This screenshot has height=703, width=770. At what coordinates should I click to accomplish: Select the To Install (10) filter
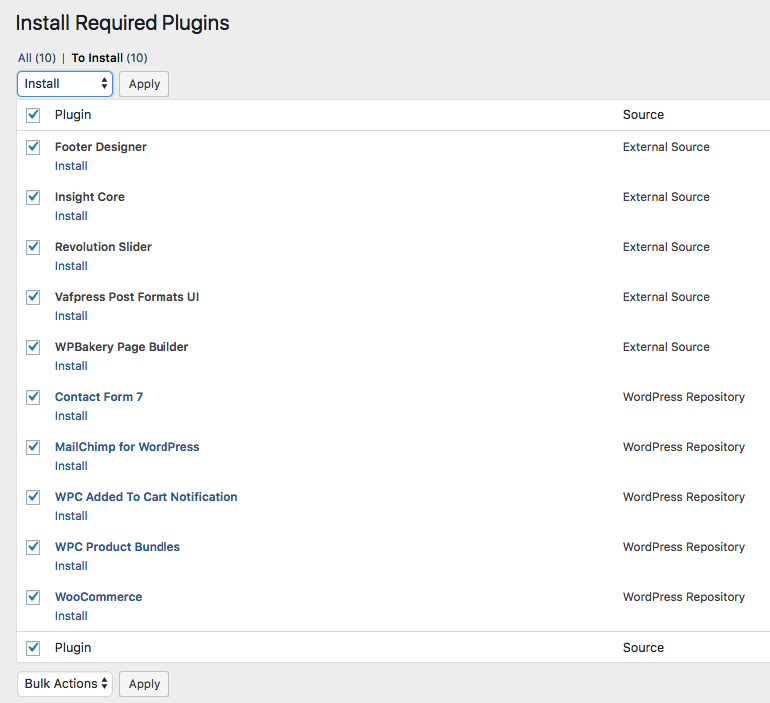coord(109,58)
